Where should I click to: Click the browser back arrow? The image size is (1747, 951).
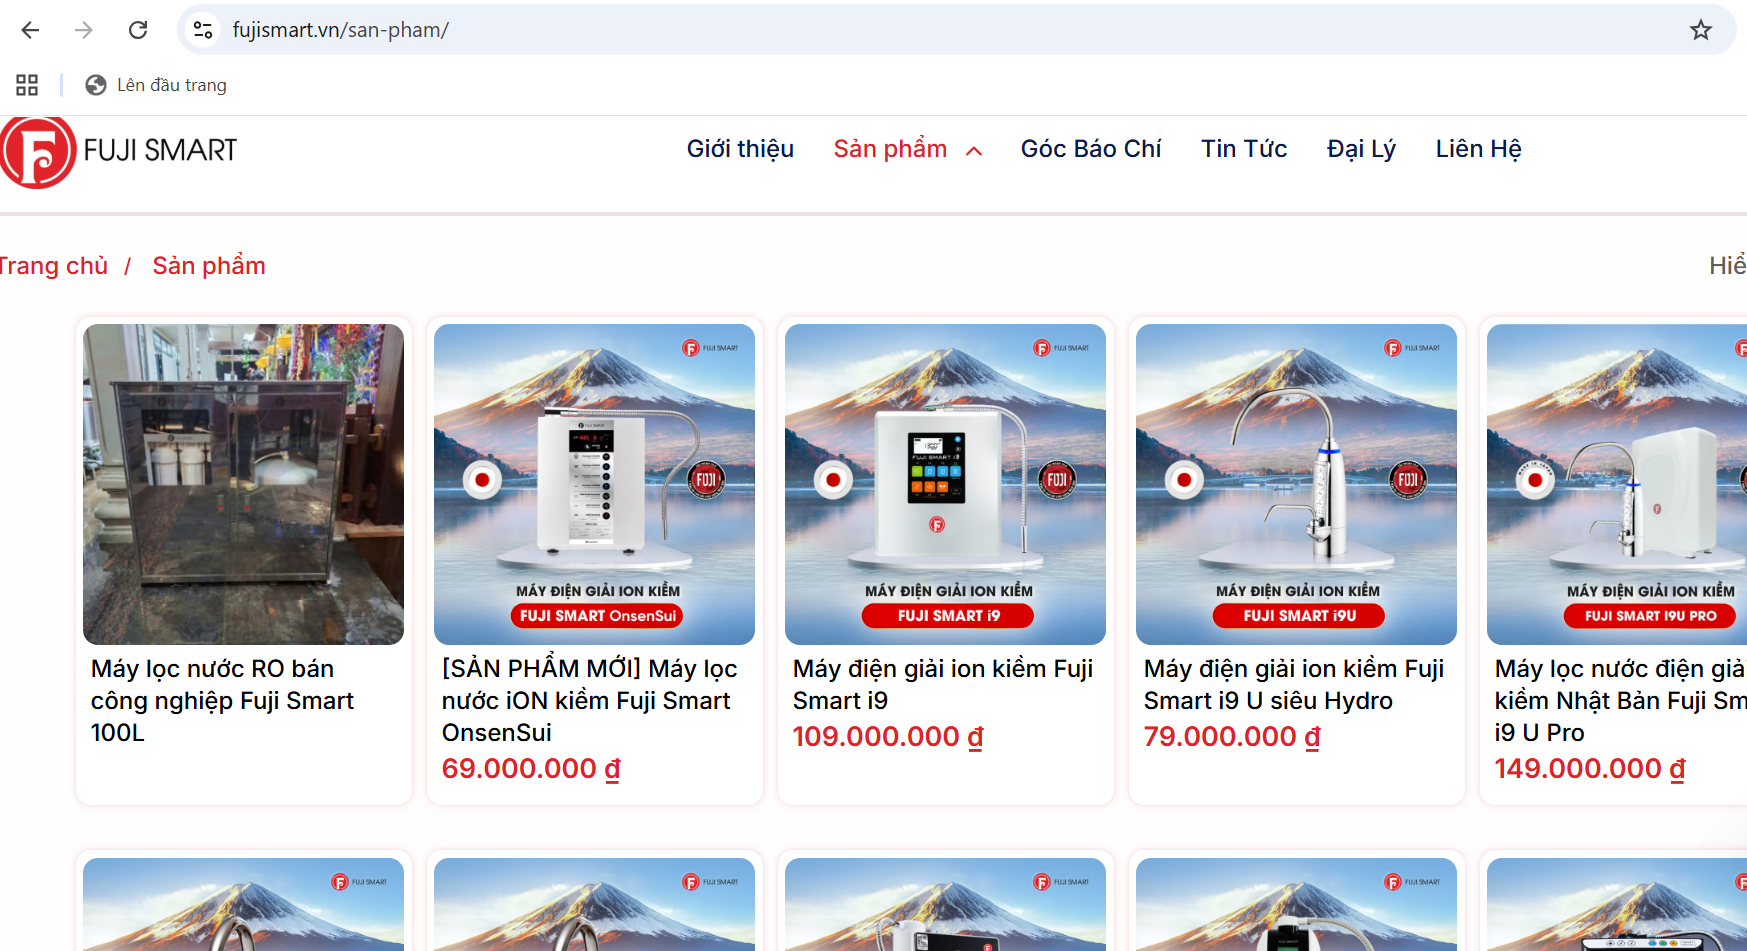pyautogui.click(x=30, y=30)
